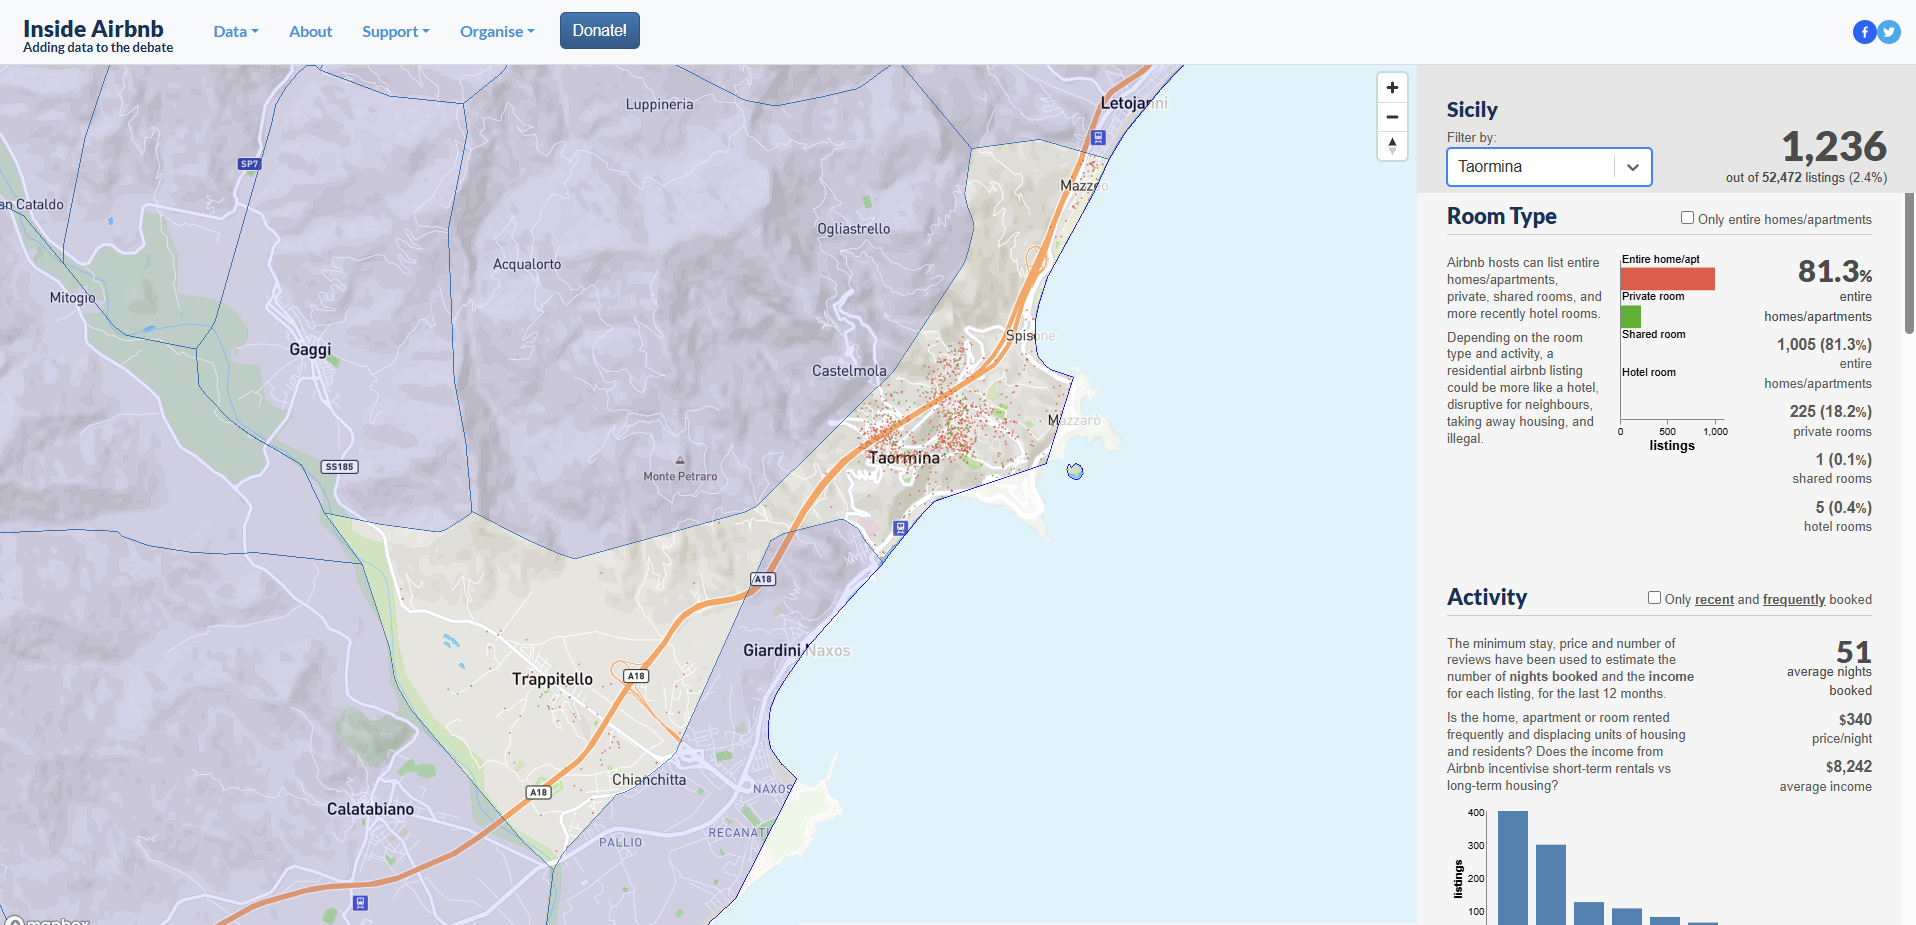
Task: Click the Sicily region heading
Action: point(1472,110)
